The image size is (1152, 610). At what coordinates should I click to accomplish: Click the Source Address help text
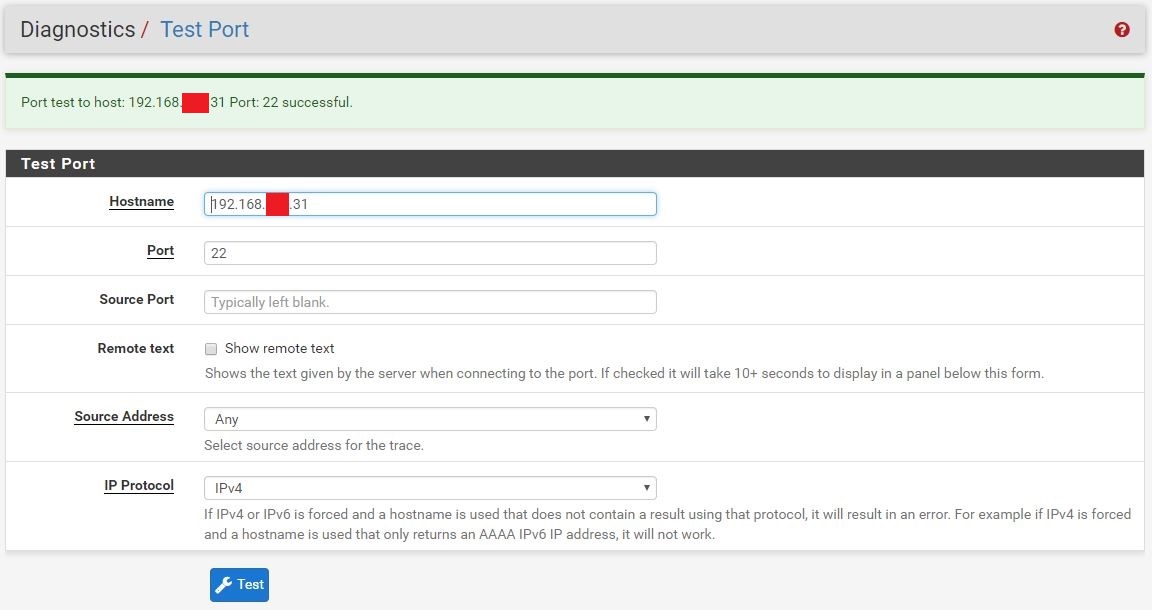[x=313, y=445]
